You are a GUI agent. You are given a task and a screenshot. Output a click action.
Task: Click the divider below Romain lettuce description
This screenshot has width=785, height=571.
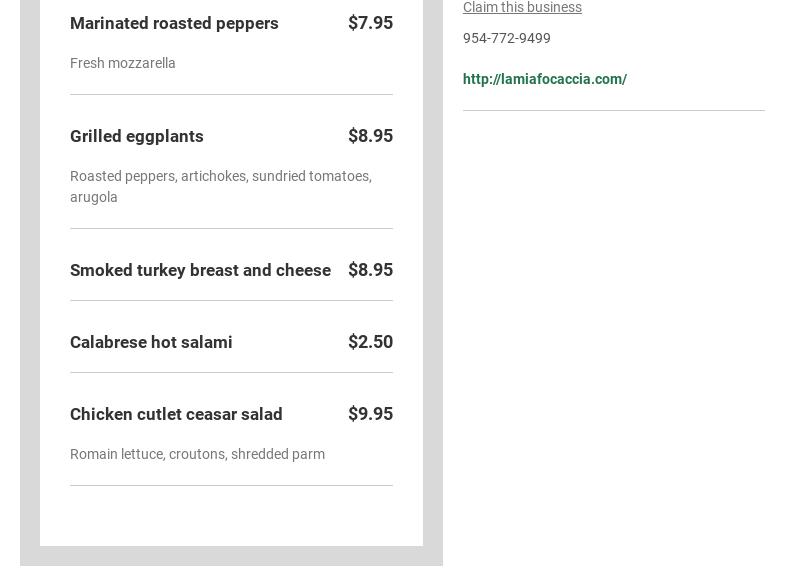click(x=231, y=485)
